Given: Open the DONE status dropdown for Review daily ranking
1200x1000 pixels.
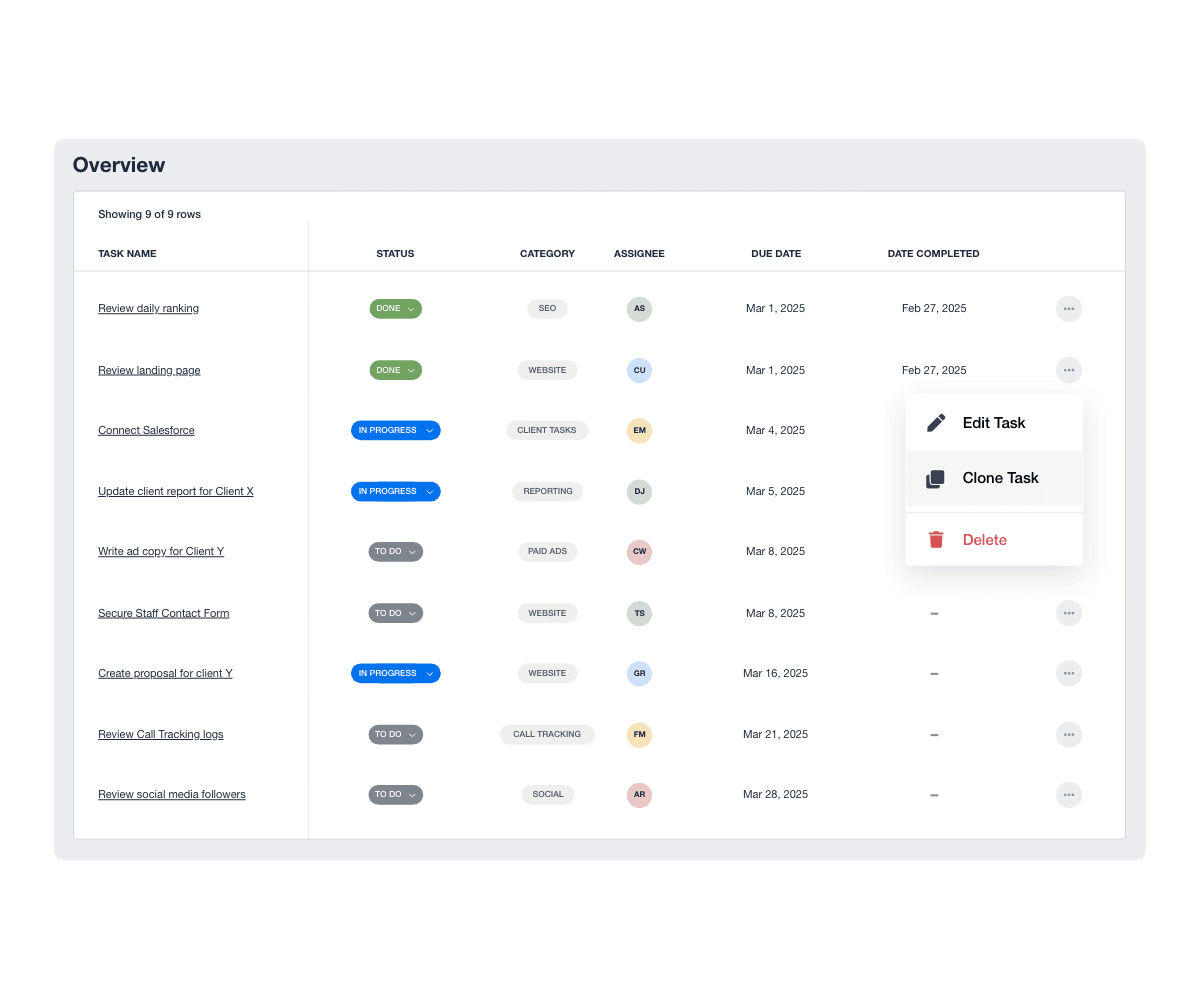Looking at the screenshot, I should (395, 309).
